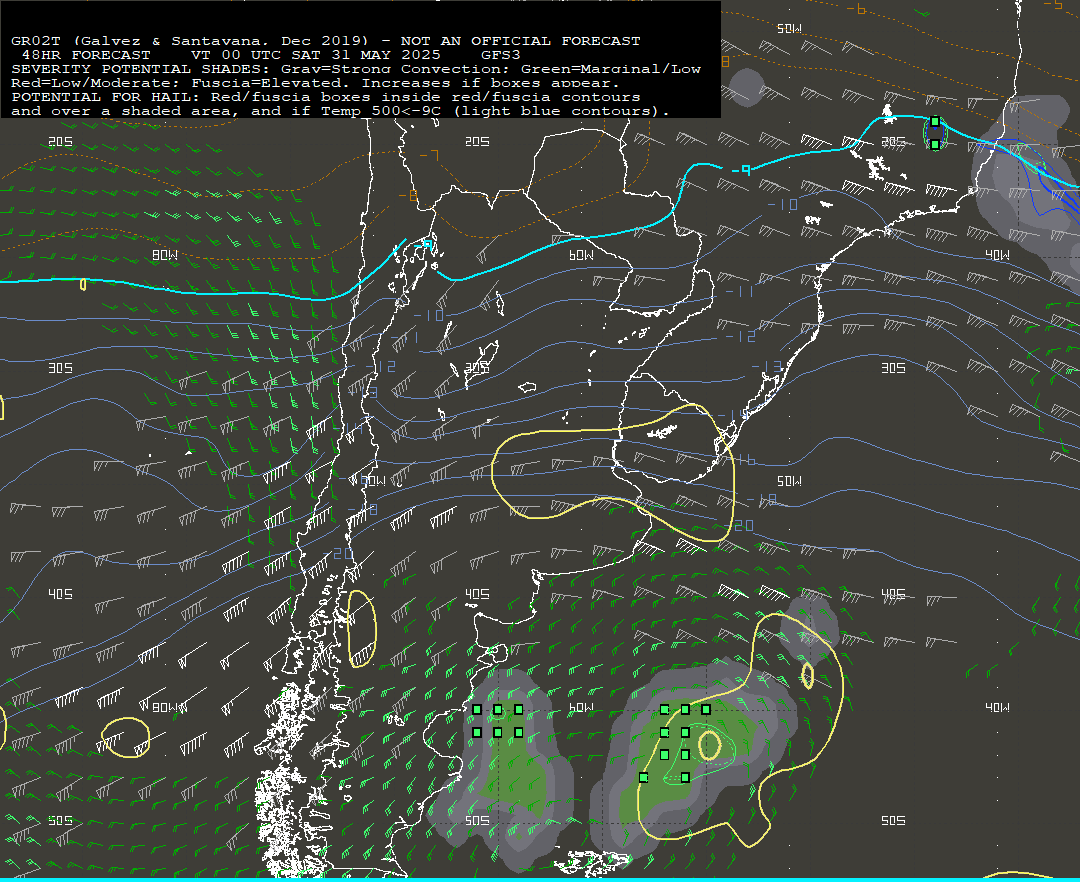Image resolution: width=1080 pixels, height=882 pixels.
Task: Click 'SEVERITY POTENTIAL SHADES:' legend heading
Action: [141, 69]
